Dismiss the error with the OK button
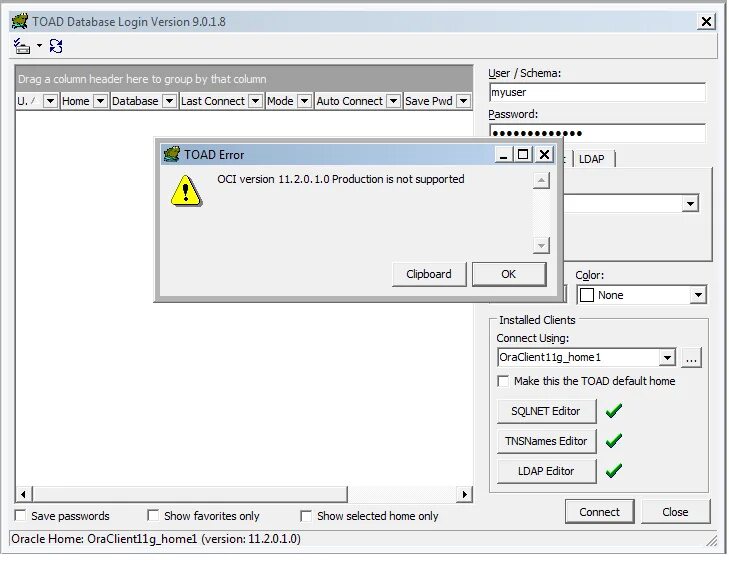 pos(509,274)
